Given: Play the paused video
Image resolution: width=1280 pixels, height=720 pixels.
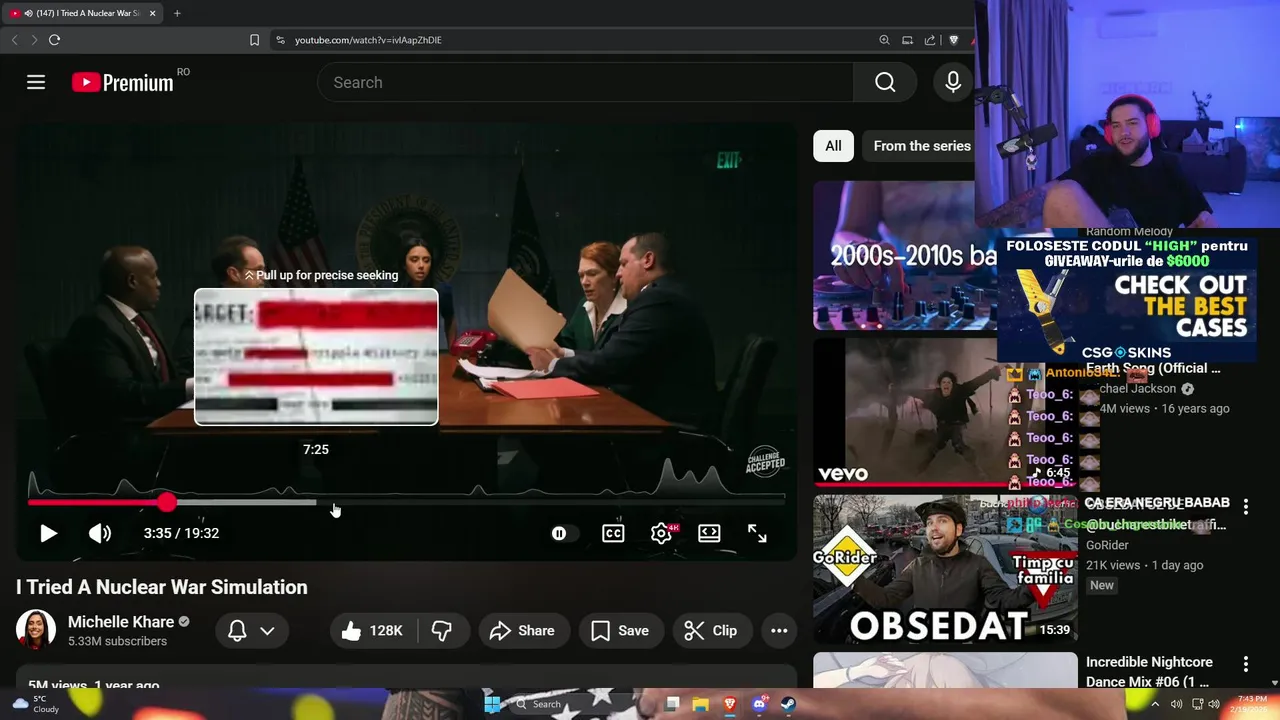Looking at the screenshot, I should click(x=48, y=533).
